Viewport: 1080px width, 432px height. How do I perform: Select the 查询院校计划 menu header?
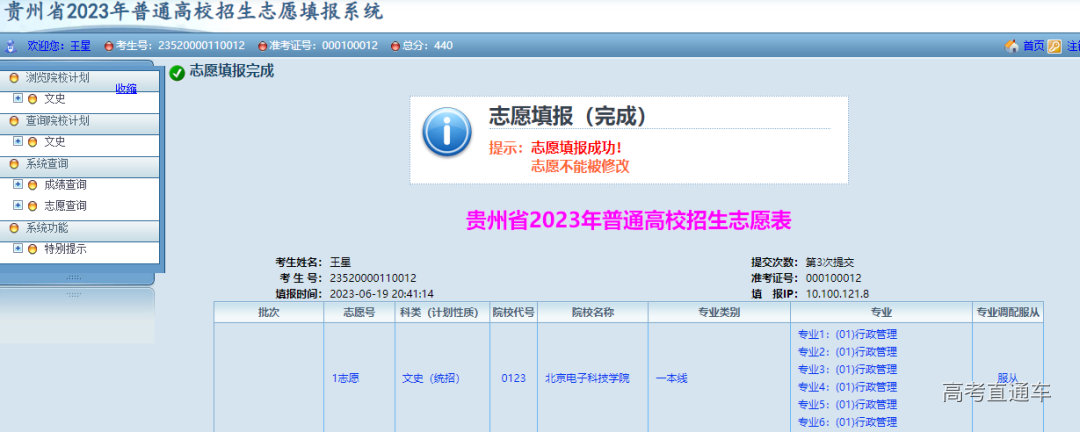(57, 120)
